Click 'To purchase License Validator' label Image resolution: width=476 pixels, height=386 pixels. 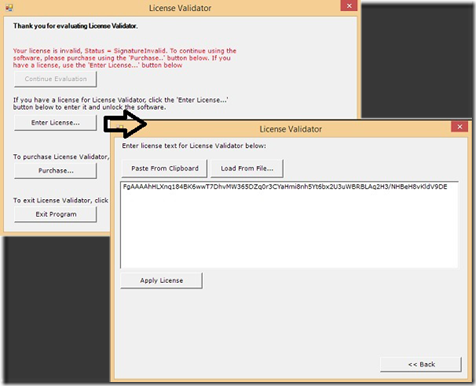(x=61, y=157)
